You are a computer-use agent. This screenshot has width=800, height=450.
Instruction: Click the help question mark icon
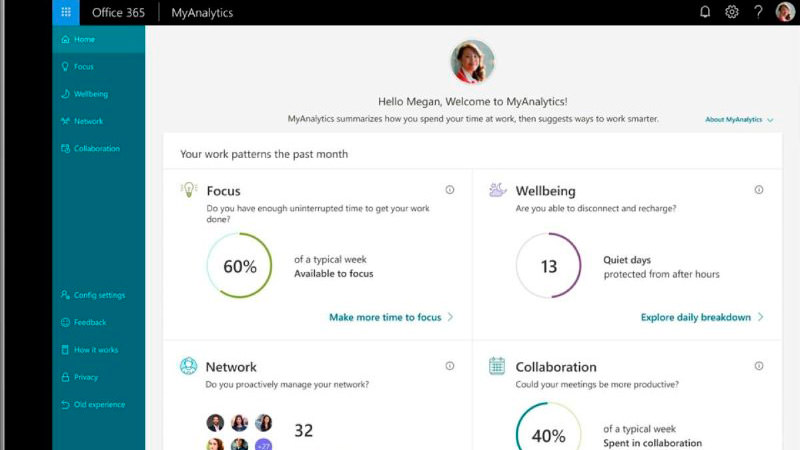point(758,12)
